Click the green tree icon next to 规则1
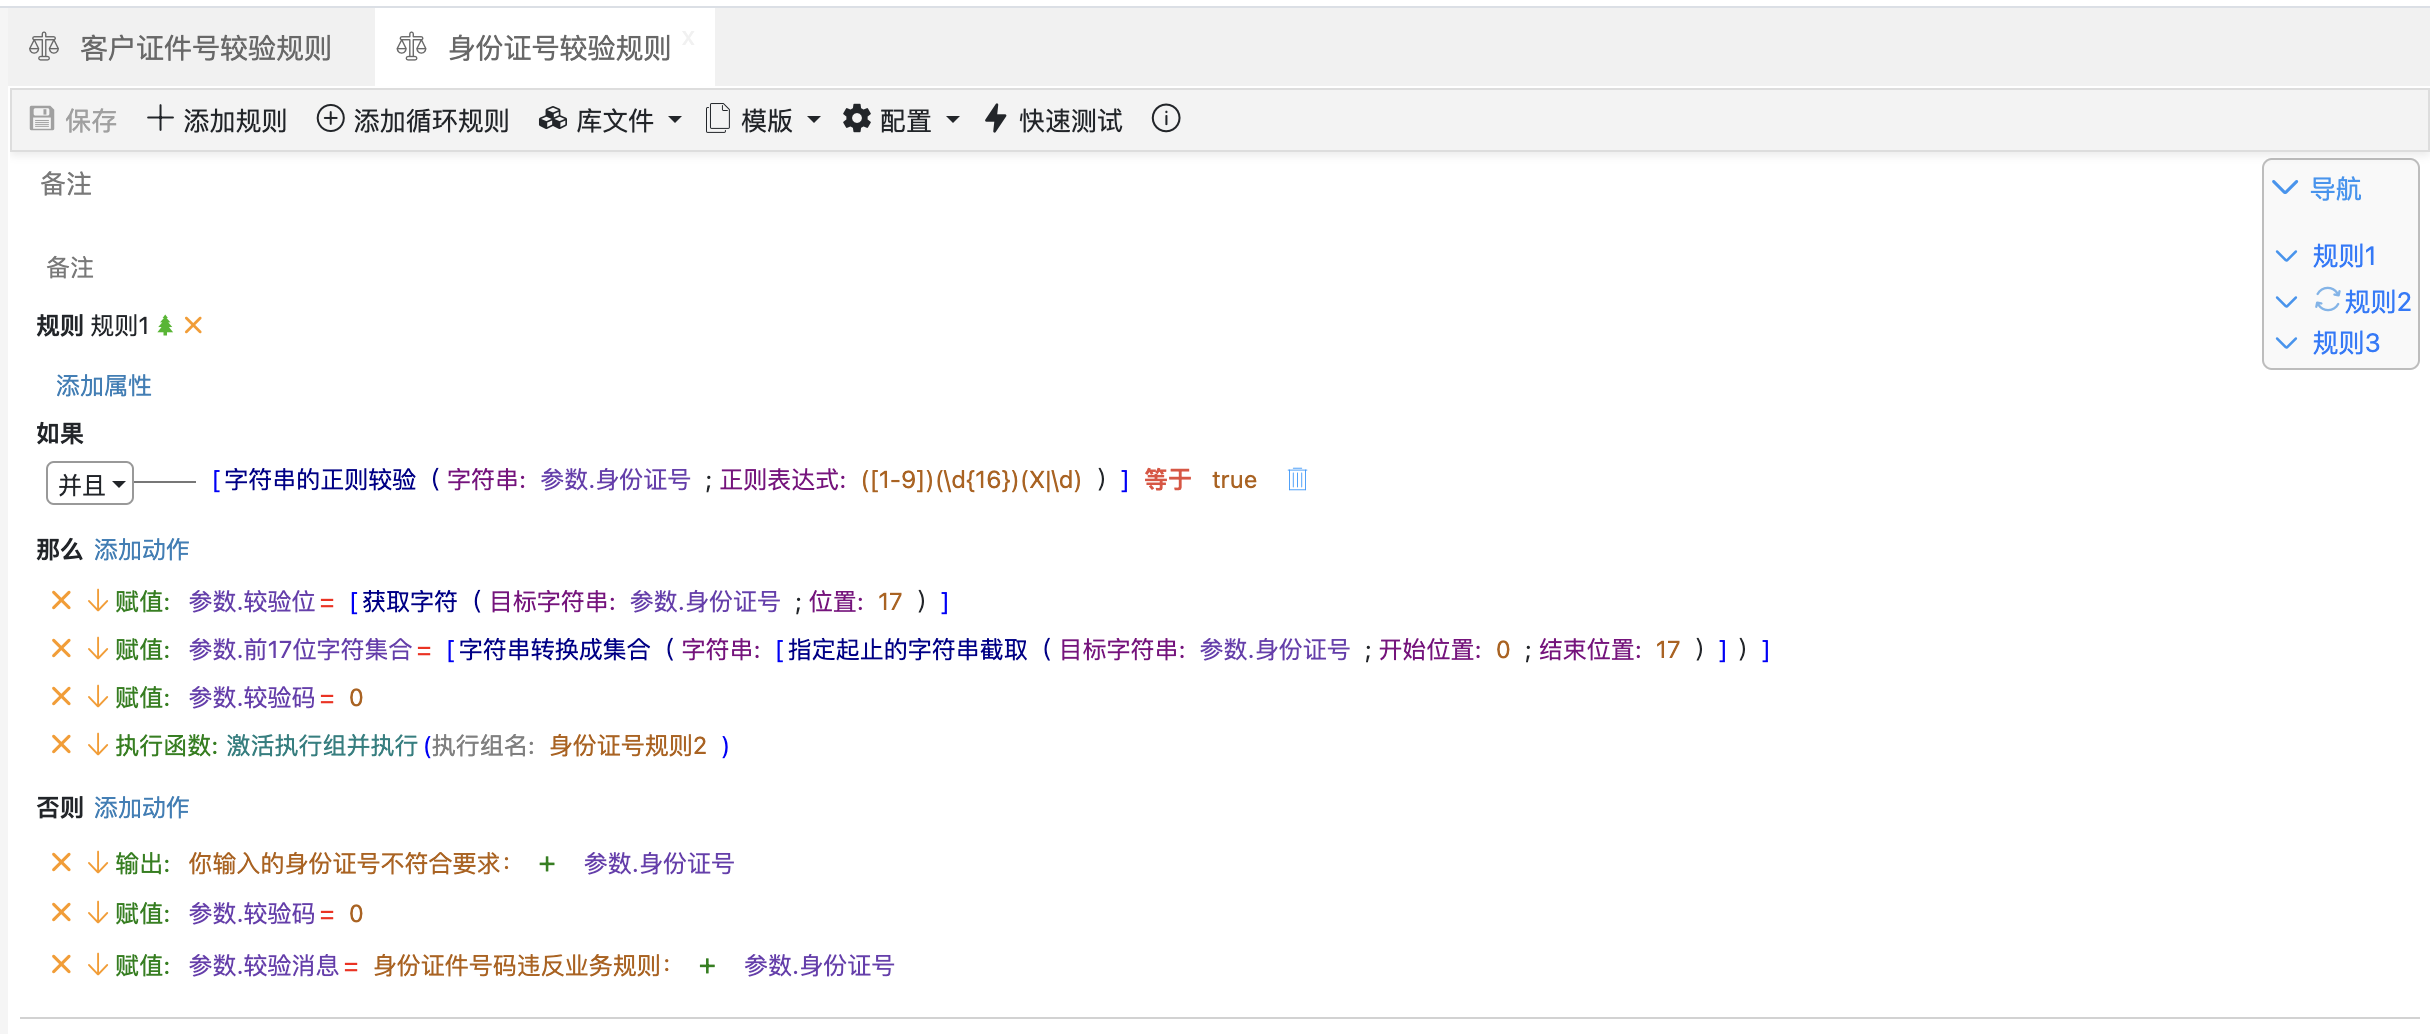The width and height of the screenshot is (2430, 1034). click(x=166, y=326)
